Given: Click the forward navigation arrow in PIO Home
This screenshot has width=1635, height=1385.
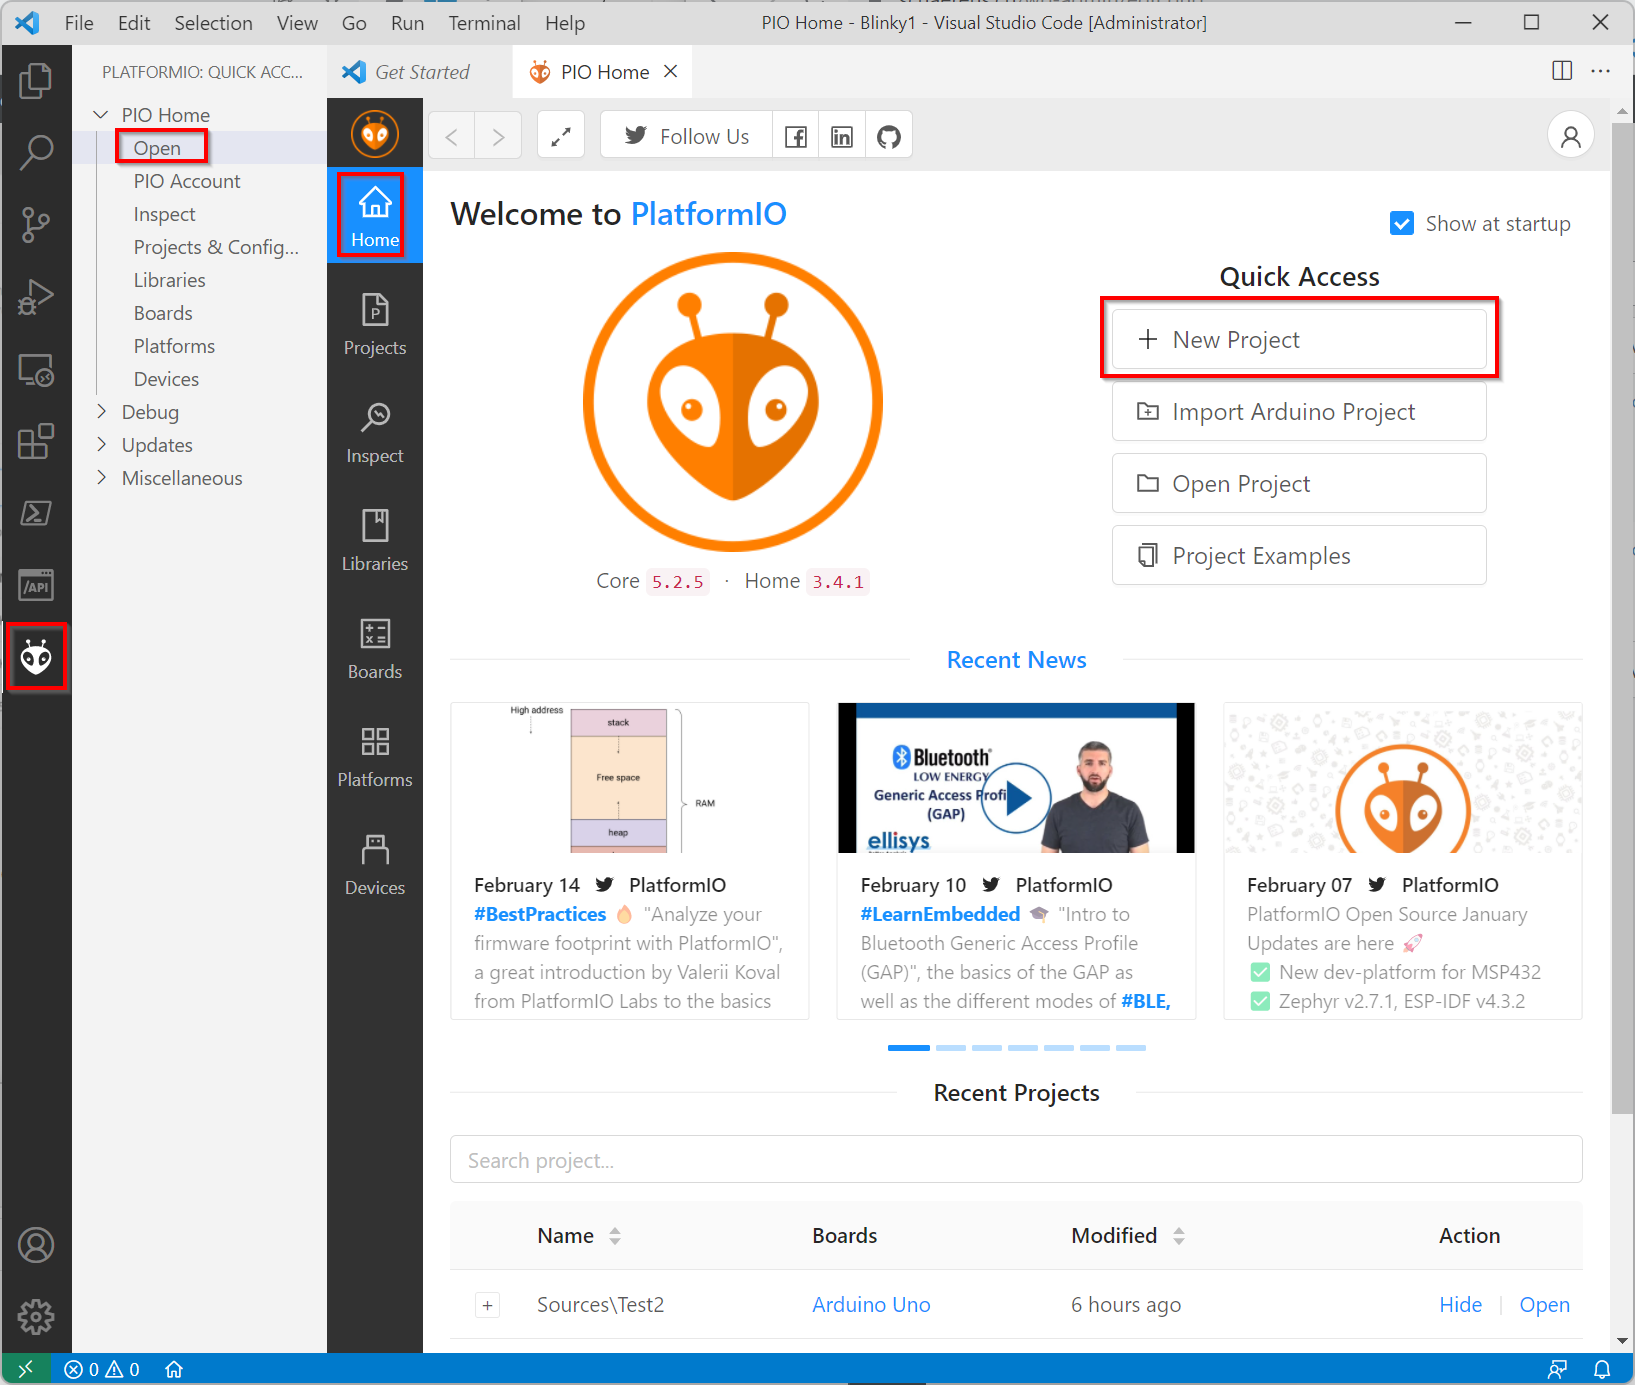Looking at the screenshot, I should [x=498, y=136].
